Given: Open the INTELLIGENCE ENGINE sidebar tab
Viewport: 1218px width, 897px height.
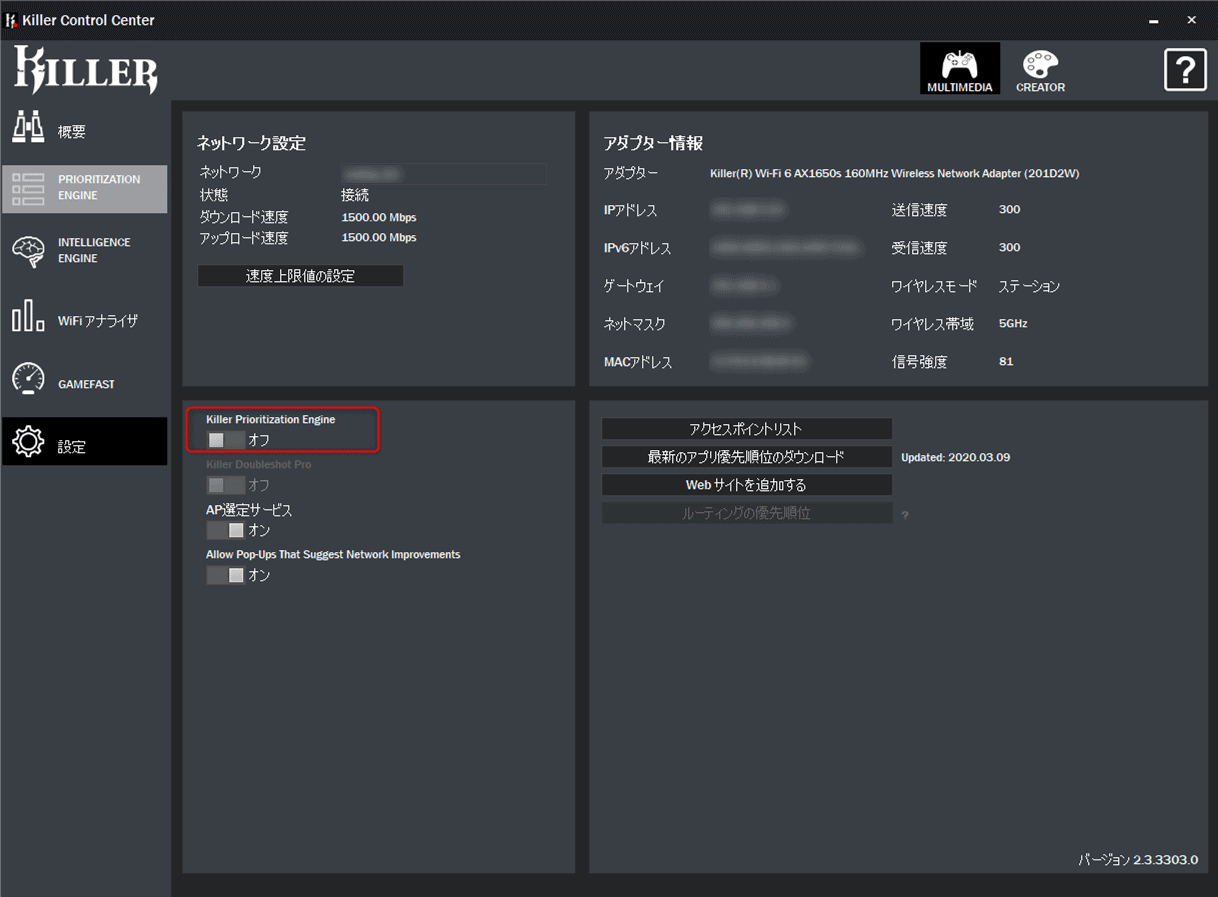Looking at the screenshot, I should [85, 251].
